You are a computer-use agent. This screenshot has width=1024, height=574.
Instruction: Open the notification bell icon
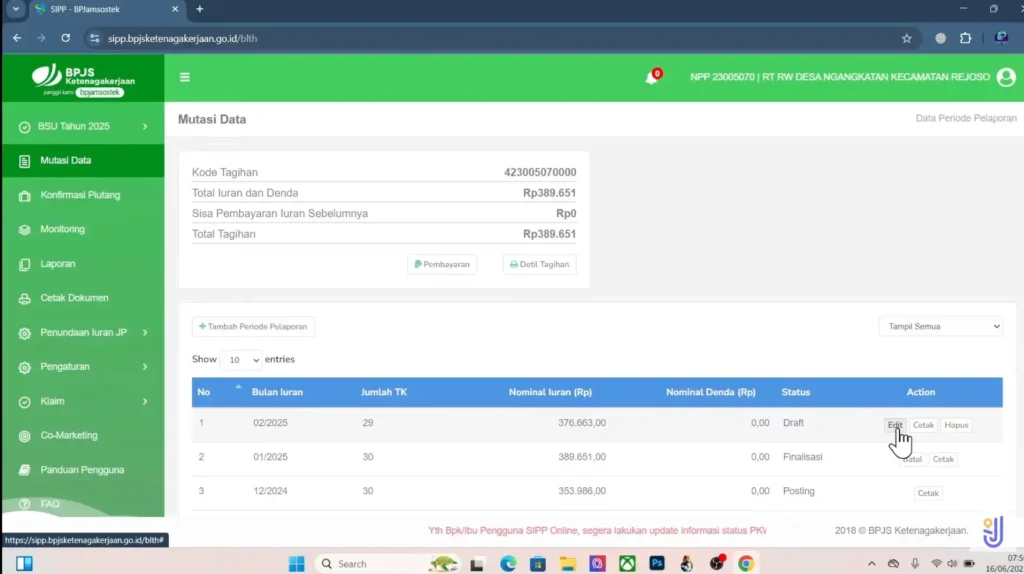652,78
